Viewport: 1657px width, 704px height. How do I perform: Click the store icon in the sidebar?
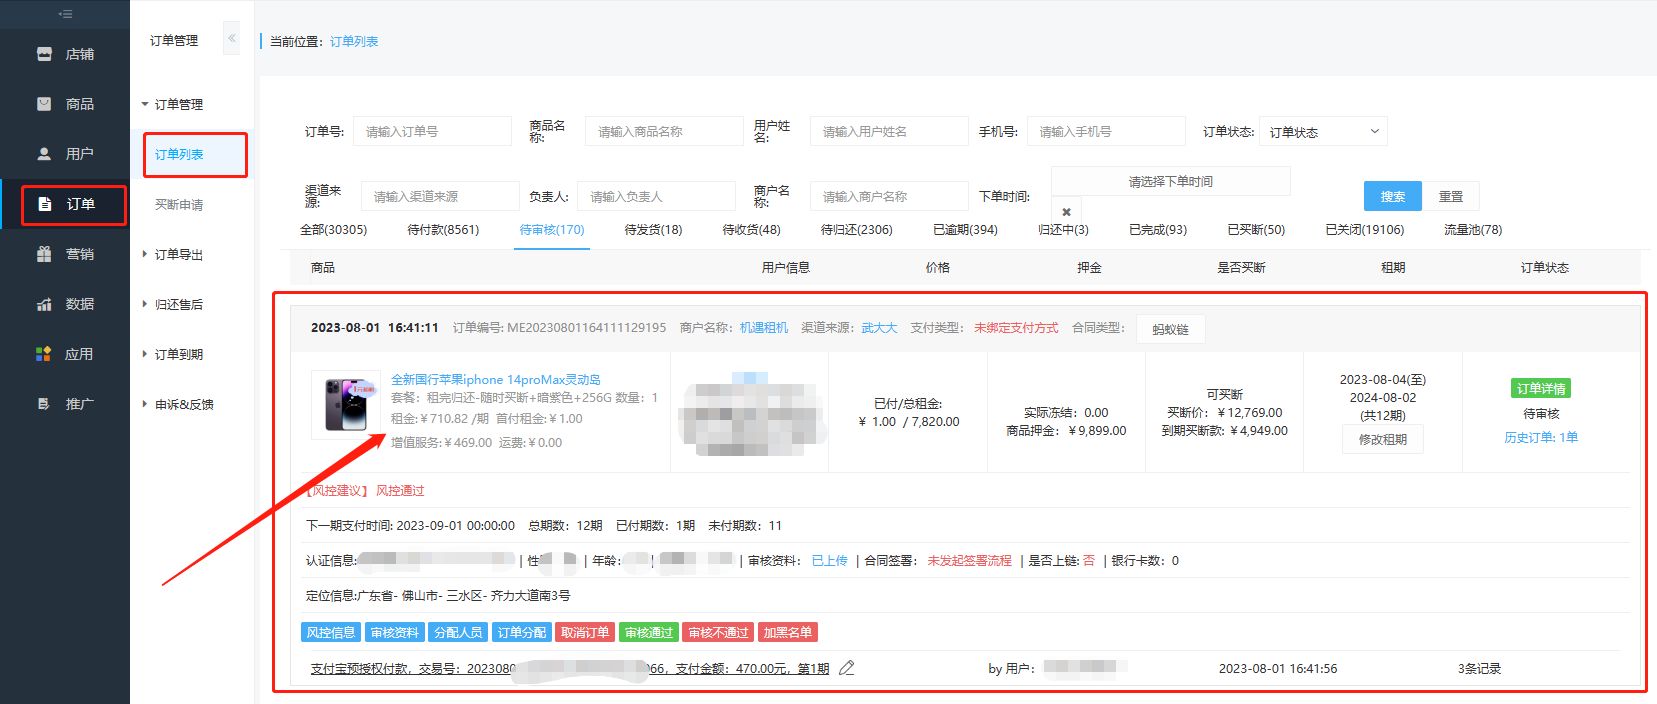pos(44,54)
